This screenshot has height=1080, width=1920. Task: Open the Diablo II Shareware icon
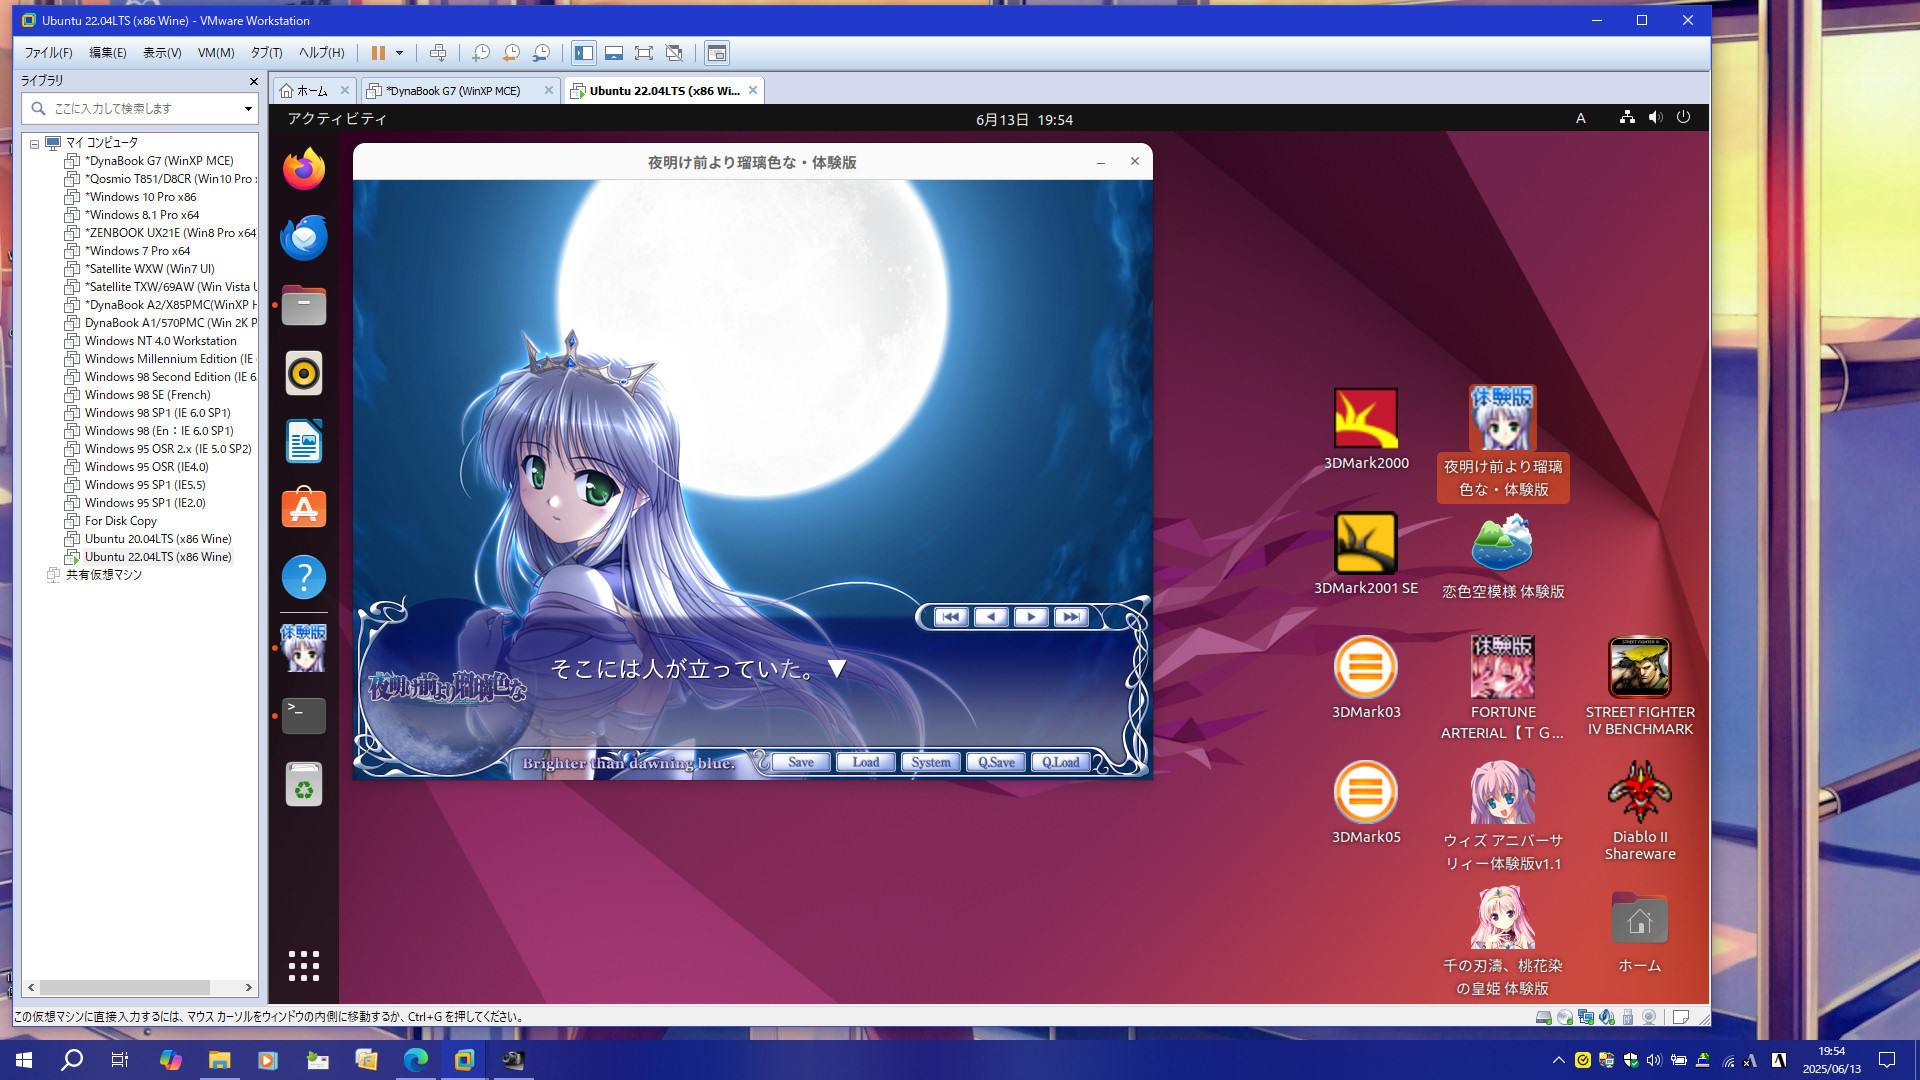pos(1640,811)
